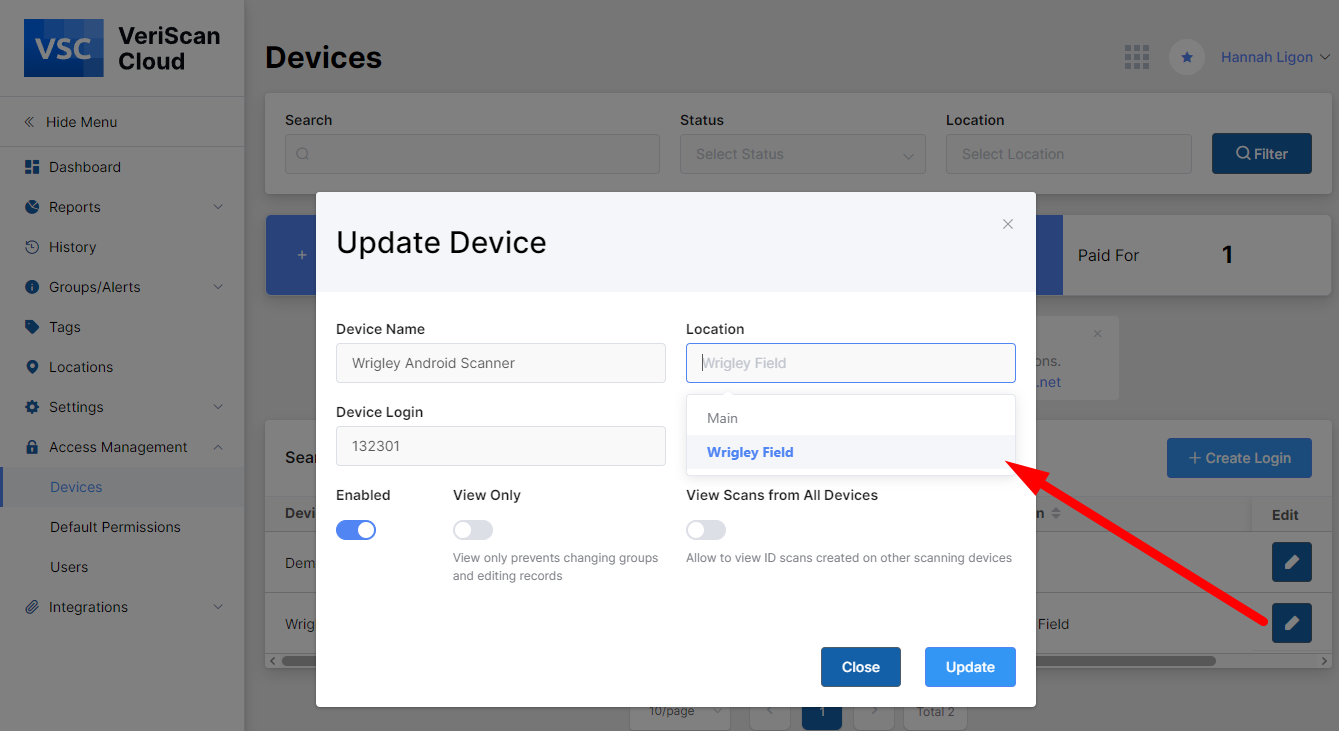Viewport: 1339px width, 731px height.
Task: Expand the Integrations submenu chevron
Action: pyautogui.click(x=218, y=607)
